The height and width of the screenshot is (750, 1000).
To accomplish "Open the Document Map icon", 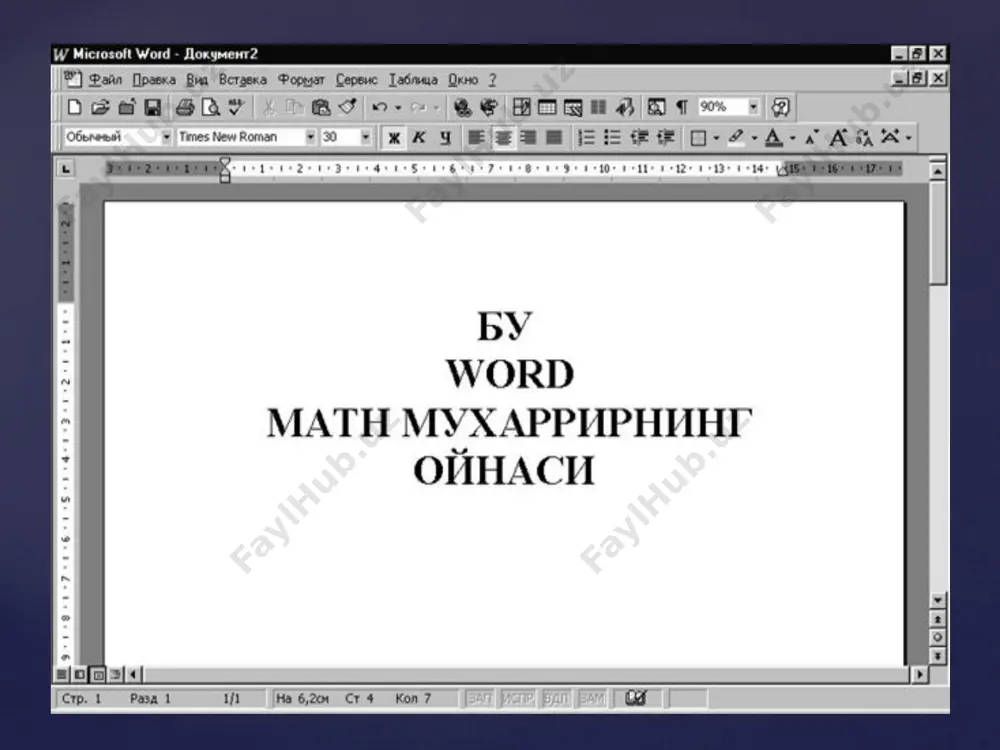I will (656, 107).
